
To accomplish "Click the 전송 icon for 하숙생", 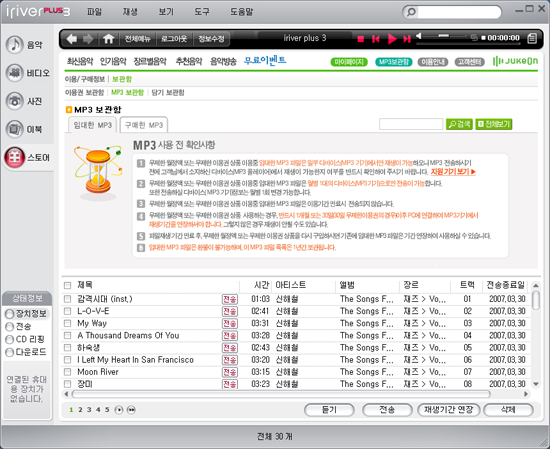I will [230, 348].
